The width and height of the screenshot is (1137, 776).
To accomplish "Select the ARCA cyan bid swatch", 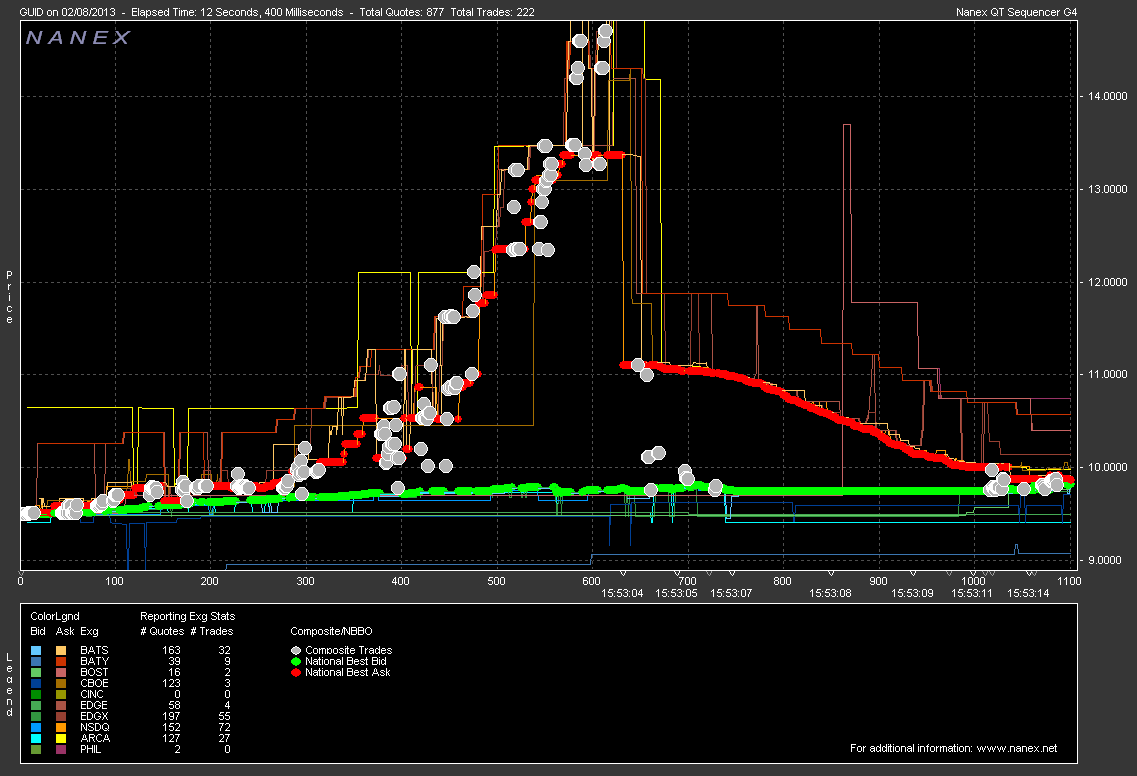I will coord(37,738).
